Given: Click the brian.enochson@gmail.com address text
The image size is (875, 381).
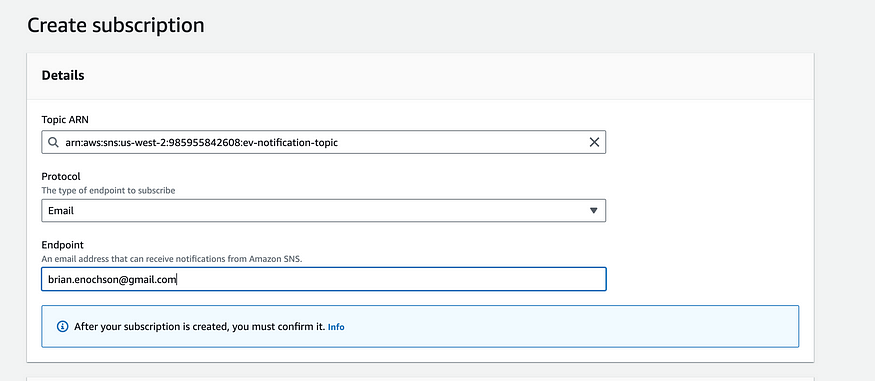Looking at the screenshot, I should [112, 280].
